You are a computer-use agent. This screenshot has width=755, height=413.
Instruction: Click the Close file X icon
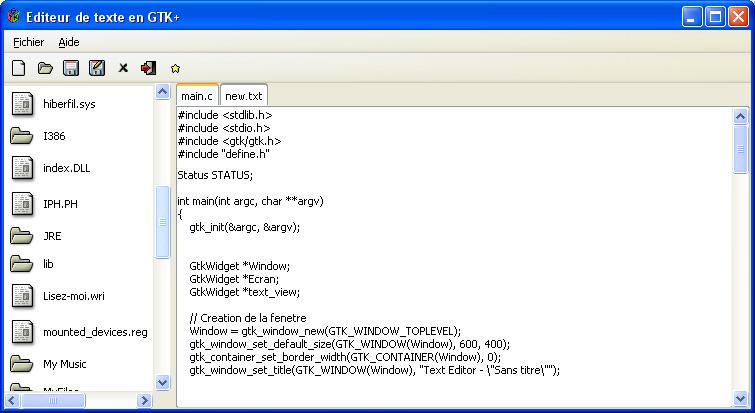coord(123,68)
